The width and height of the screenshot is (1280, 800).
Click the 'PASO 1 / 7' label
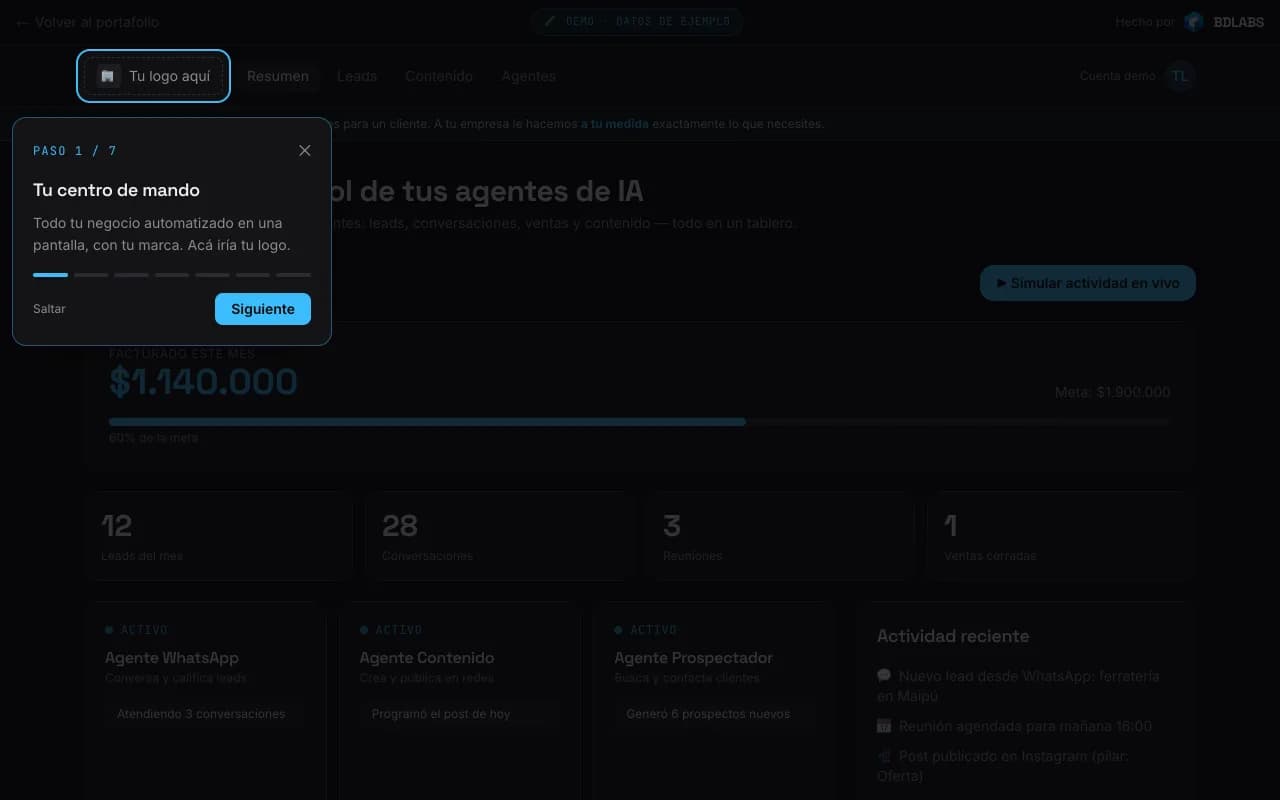pyautogui.click(x=75, y=151)
